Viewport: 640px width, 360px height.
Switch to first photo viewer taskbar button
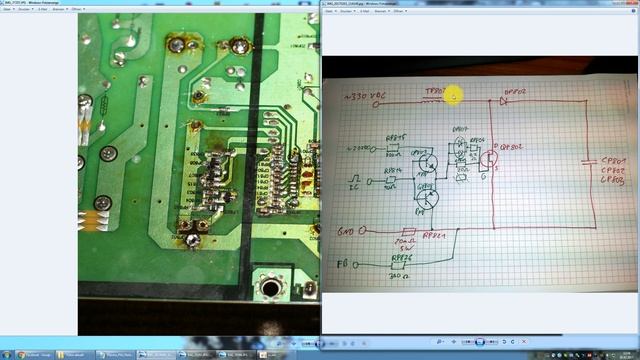pyautogui.click(x=156, y=355)
